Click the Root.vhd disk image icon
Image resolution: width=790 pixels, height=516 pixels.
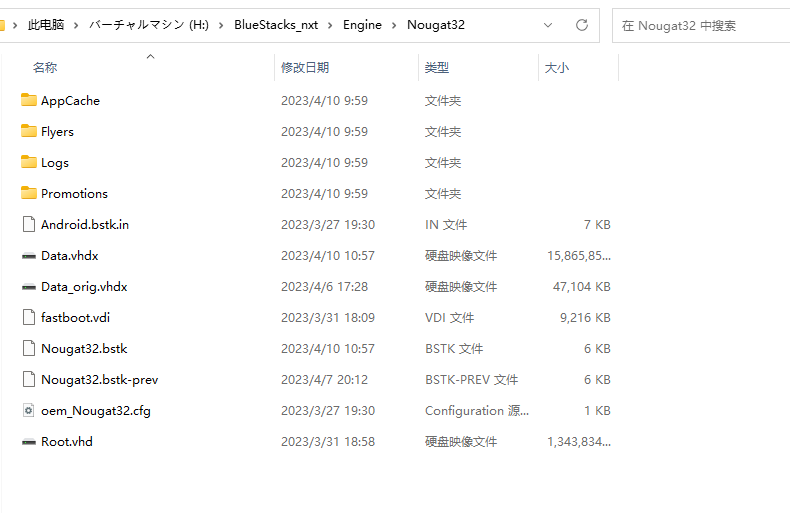29,442
